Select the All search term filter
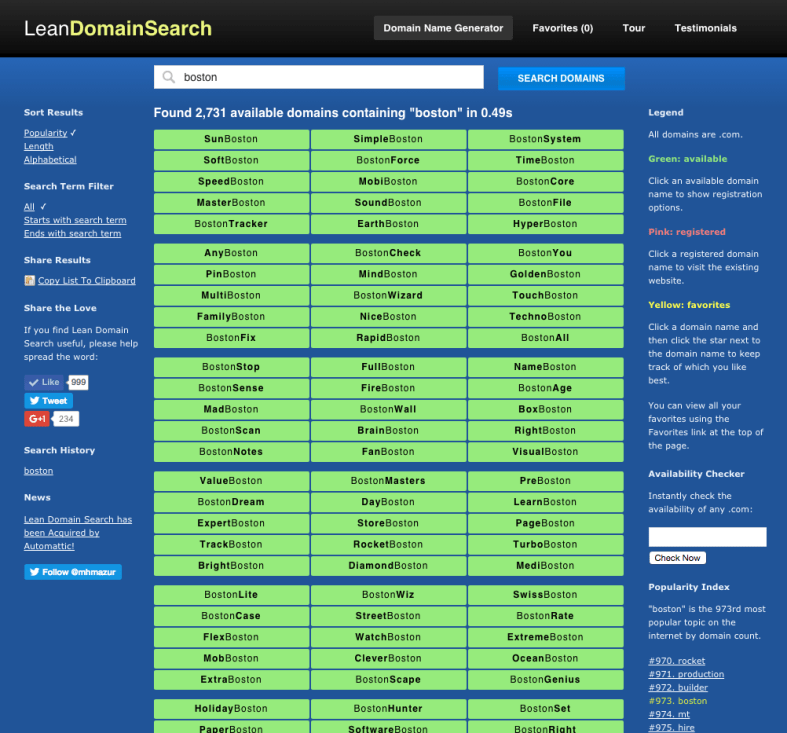This screenshot has height=733, width=787. [29, 206]
